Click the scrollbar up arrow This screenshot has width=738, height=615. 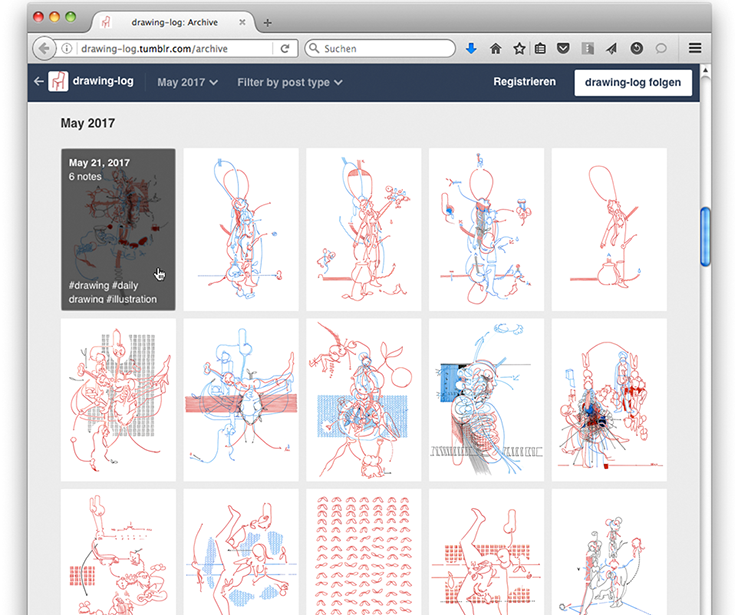click(x=705, y=70)
